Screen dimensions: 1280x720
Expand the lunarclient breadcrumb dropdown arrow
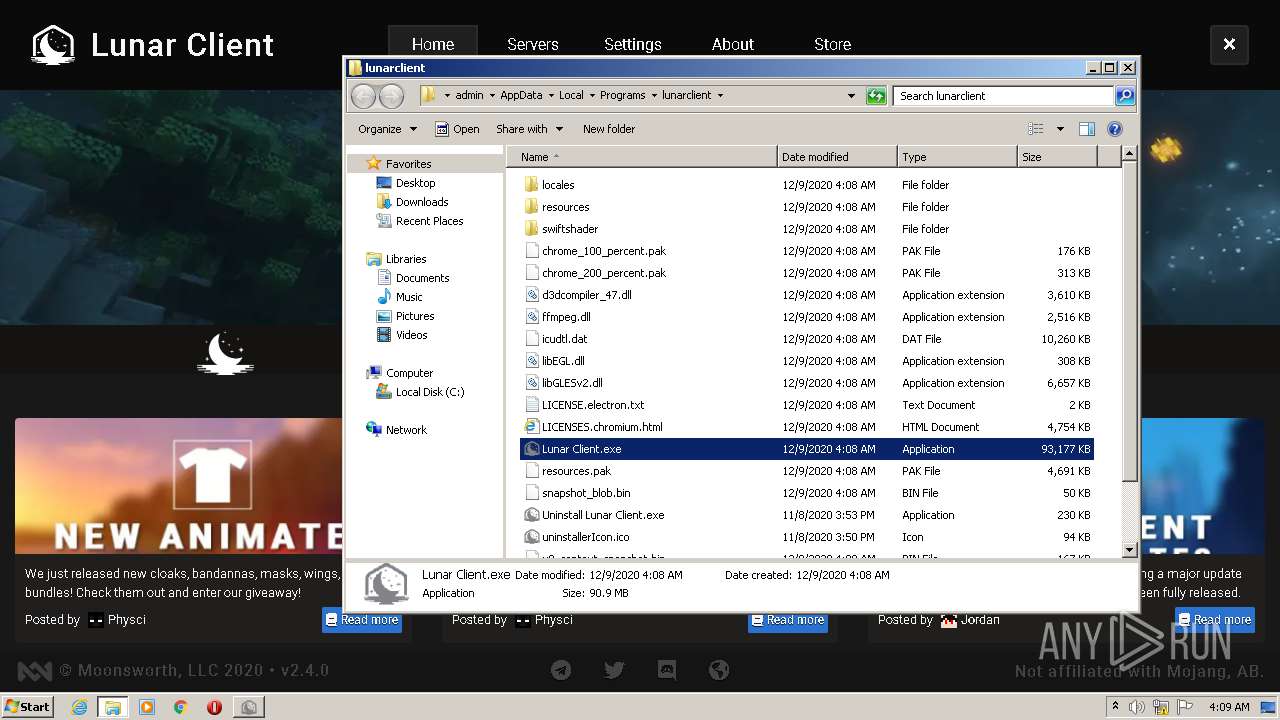719,96
